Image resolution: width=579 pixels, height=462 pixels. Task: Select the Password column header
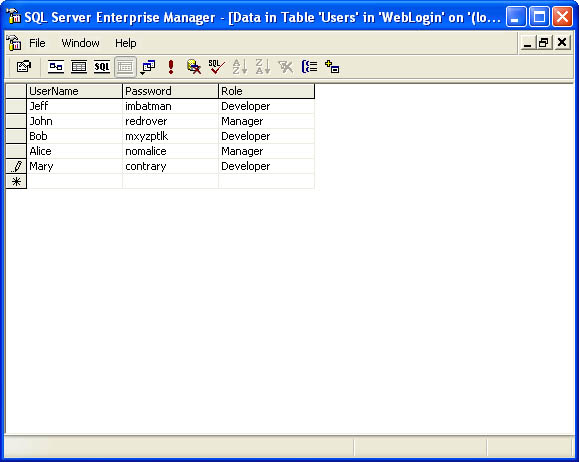point(170,91)
